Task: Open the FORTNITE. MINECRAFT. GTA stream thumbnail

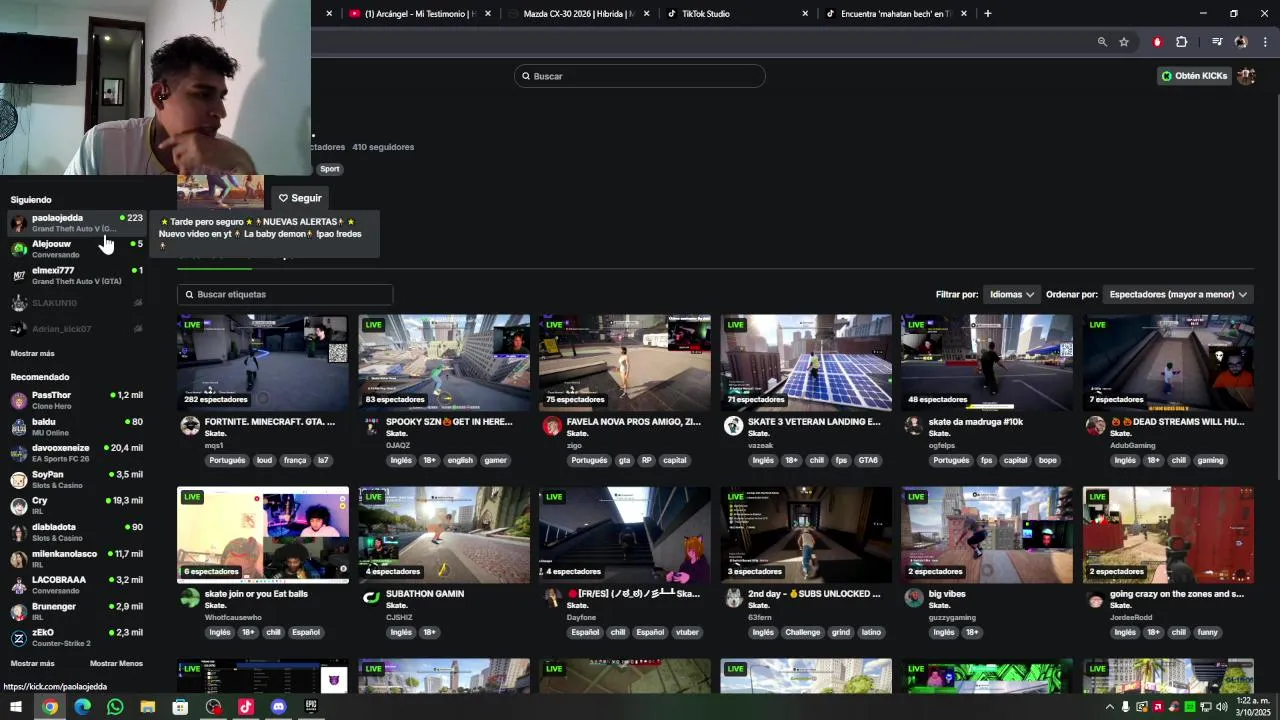Action: tap(263, 363)
